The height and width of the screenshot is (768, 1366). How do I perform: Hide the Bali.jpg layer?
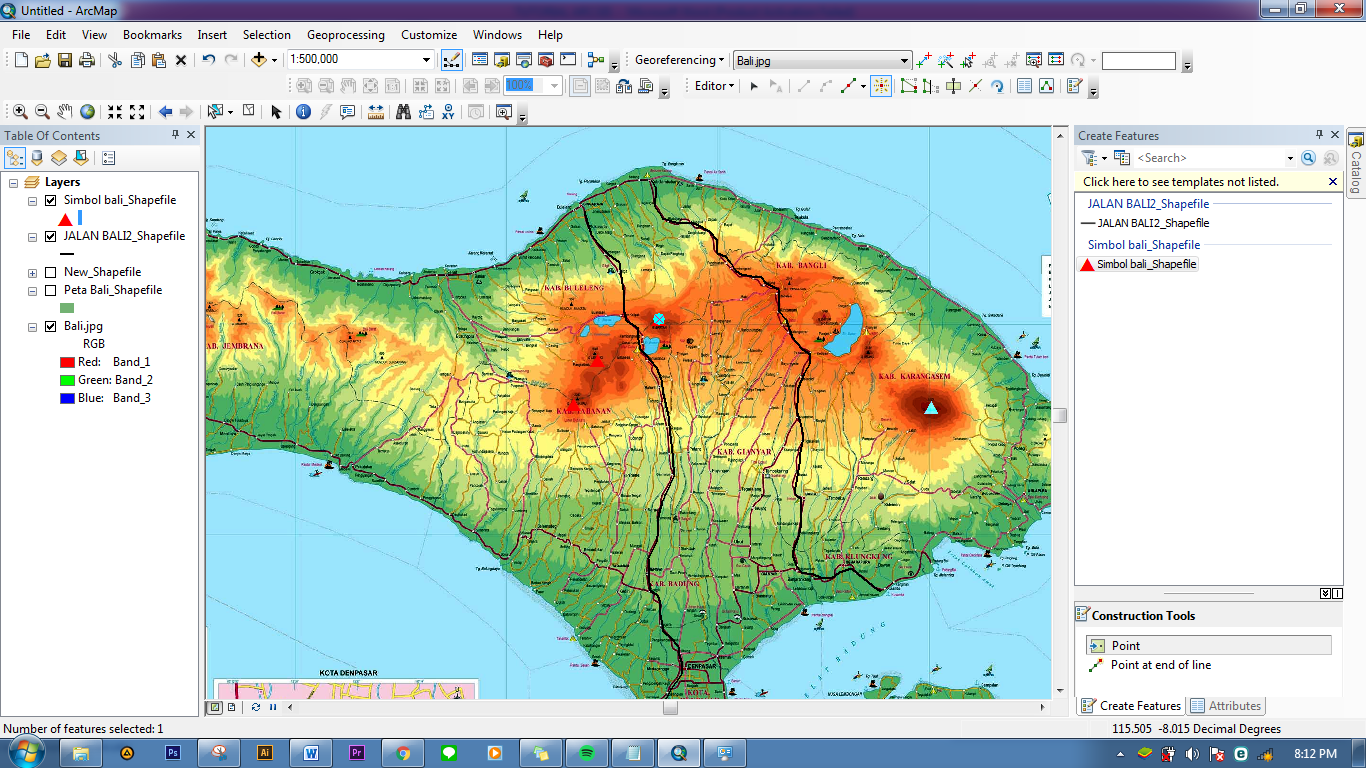pyautogui.click(x=48, y=325)
